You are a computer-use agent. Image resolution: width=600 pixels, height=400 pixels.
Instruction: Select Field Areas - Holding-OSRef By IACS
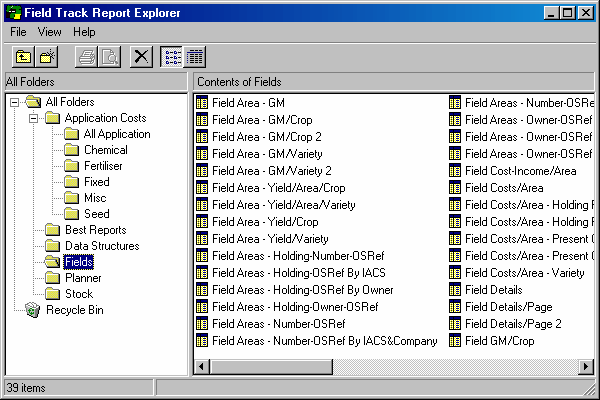298,273
